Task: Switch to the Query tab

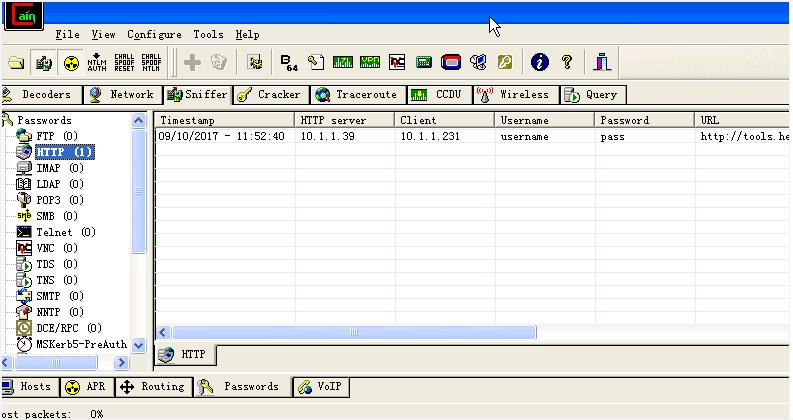Action: [x=594, y=95]
